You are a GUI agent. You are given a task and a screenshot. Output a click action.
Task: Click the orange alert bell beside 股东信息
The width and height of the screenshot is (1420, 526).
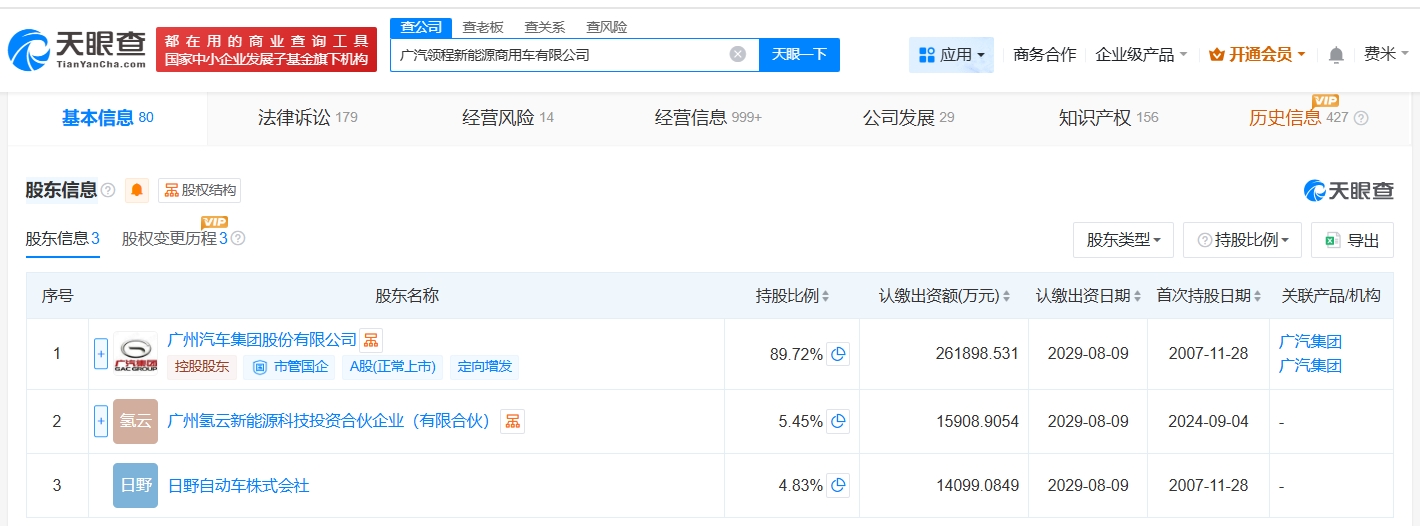pos(136,190)
